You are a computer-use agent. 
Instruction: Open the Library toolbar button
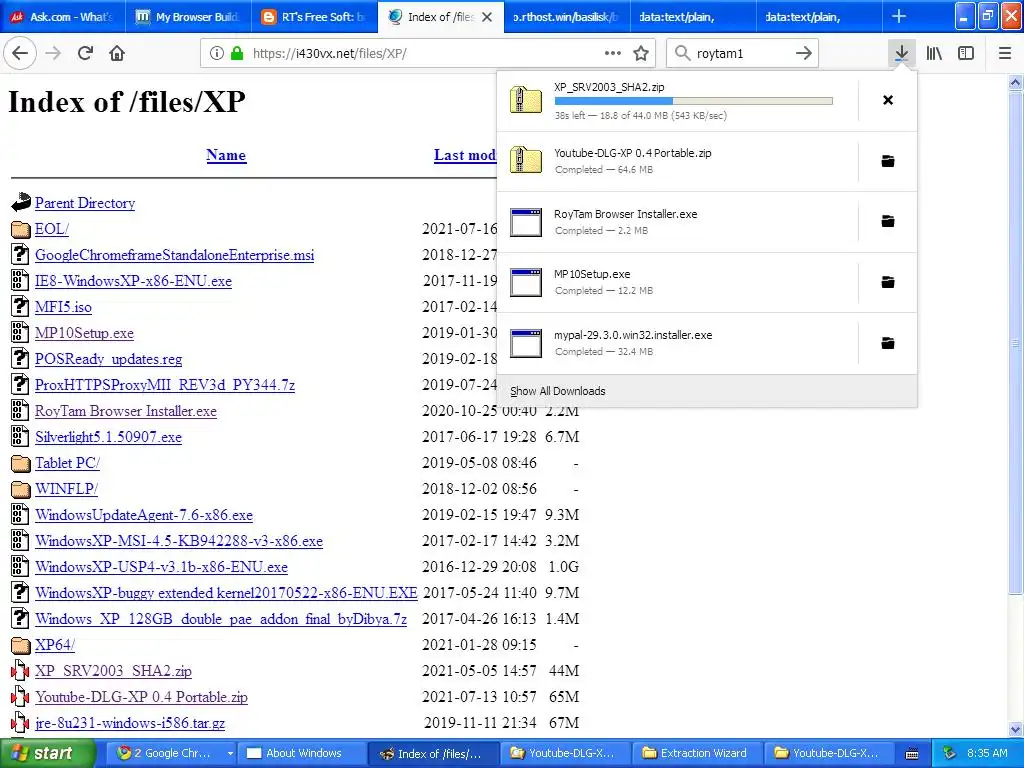click(x=934, y=53)
